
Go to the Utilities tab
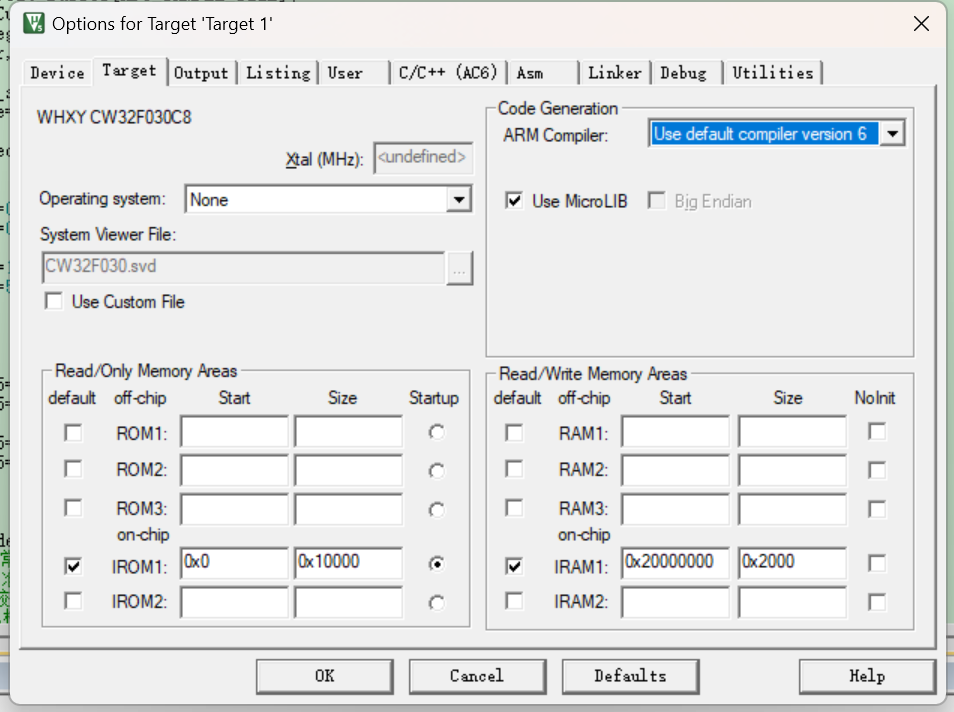[x=773, y=73]
